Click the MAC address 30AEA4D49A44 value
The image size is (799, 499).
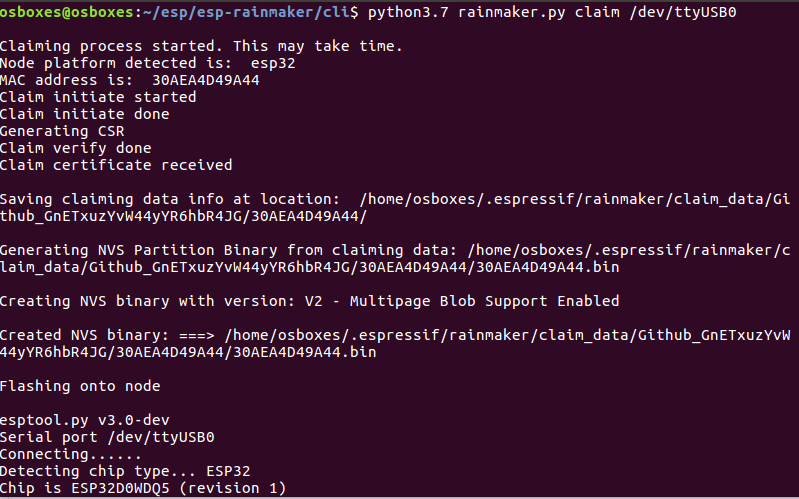pos(206,80)
